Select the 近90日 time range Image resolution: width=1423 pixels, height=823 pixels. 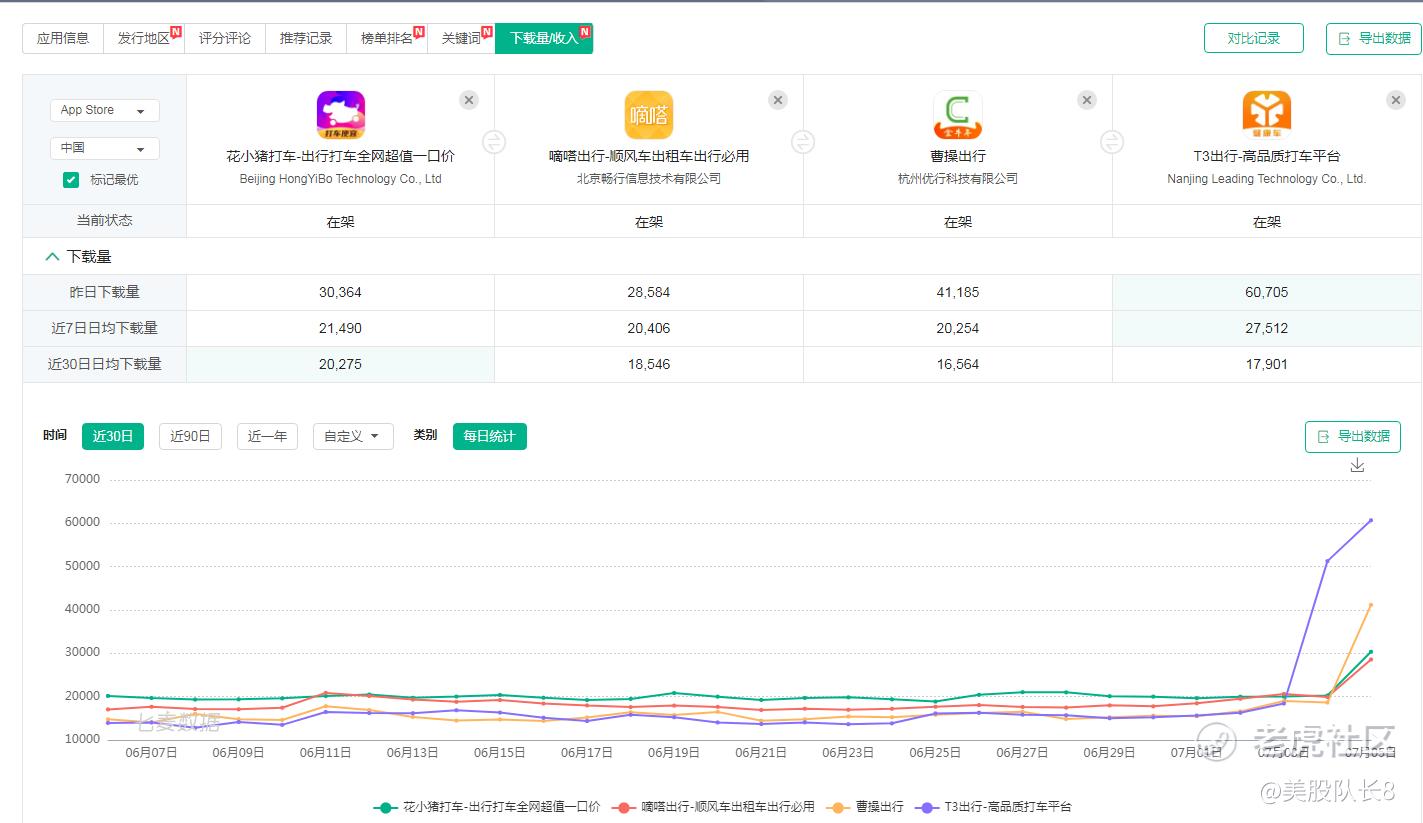[x=190, y=436]
